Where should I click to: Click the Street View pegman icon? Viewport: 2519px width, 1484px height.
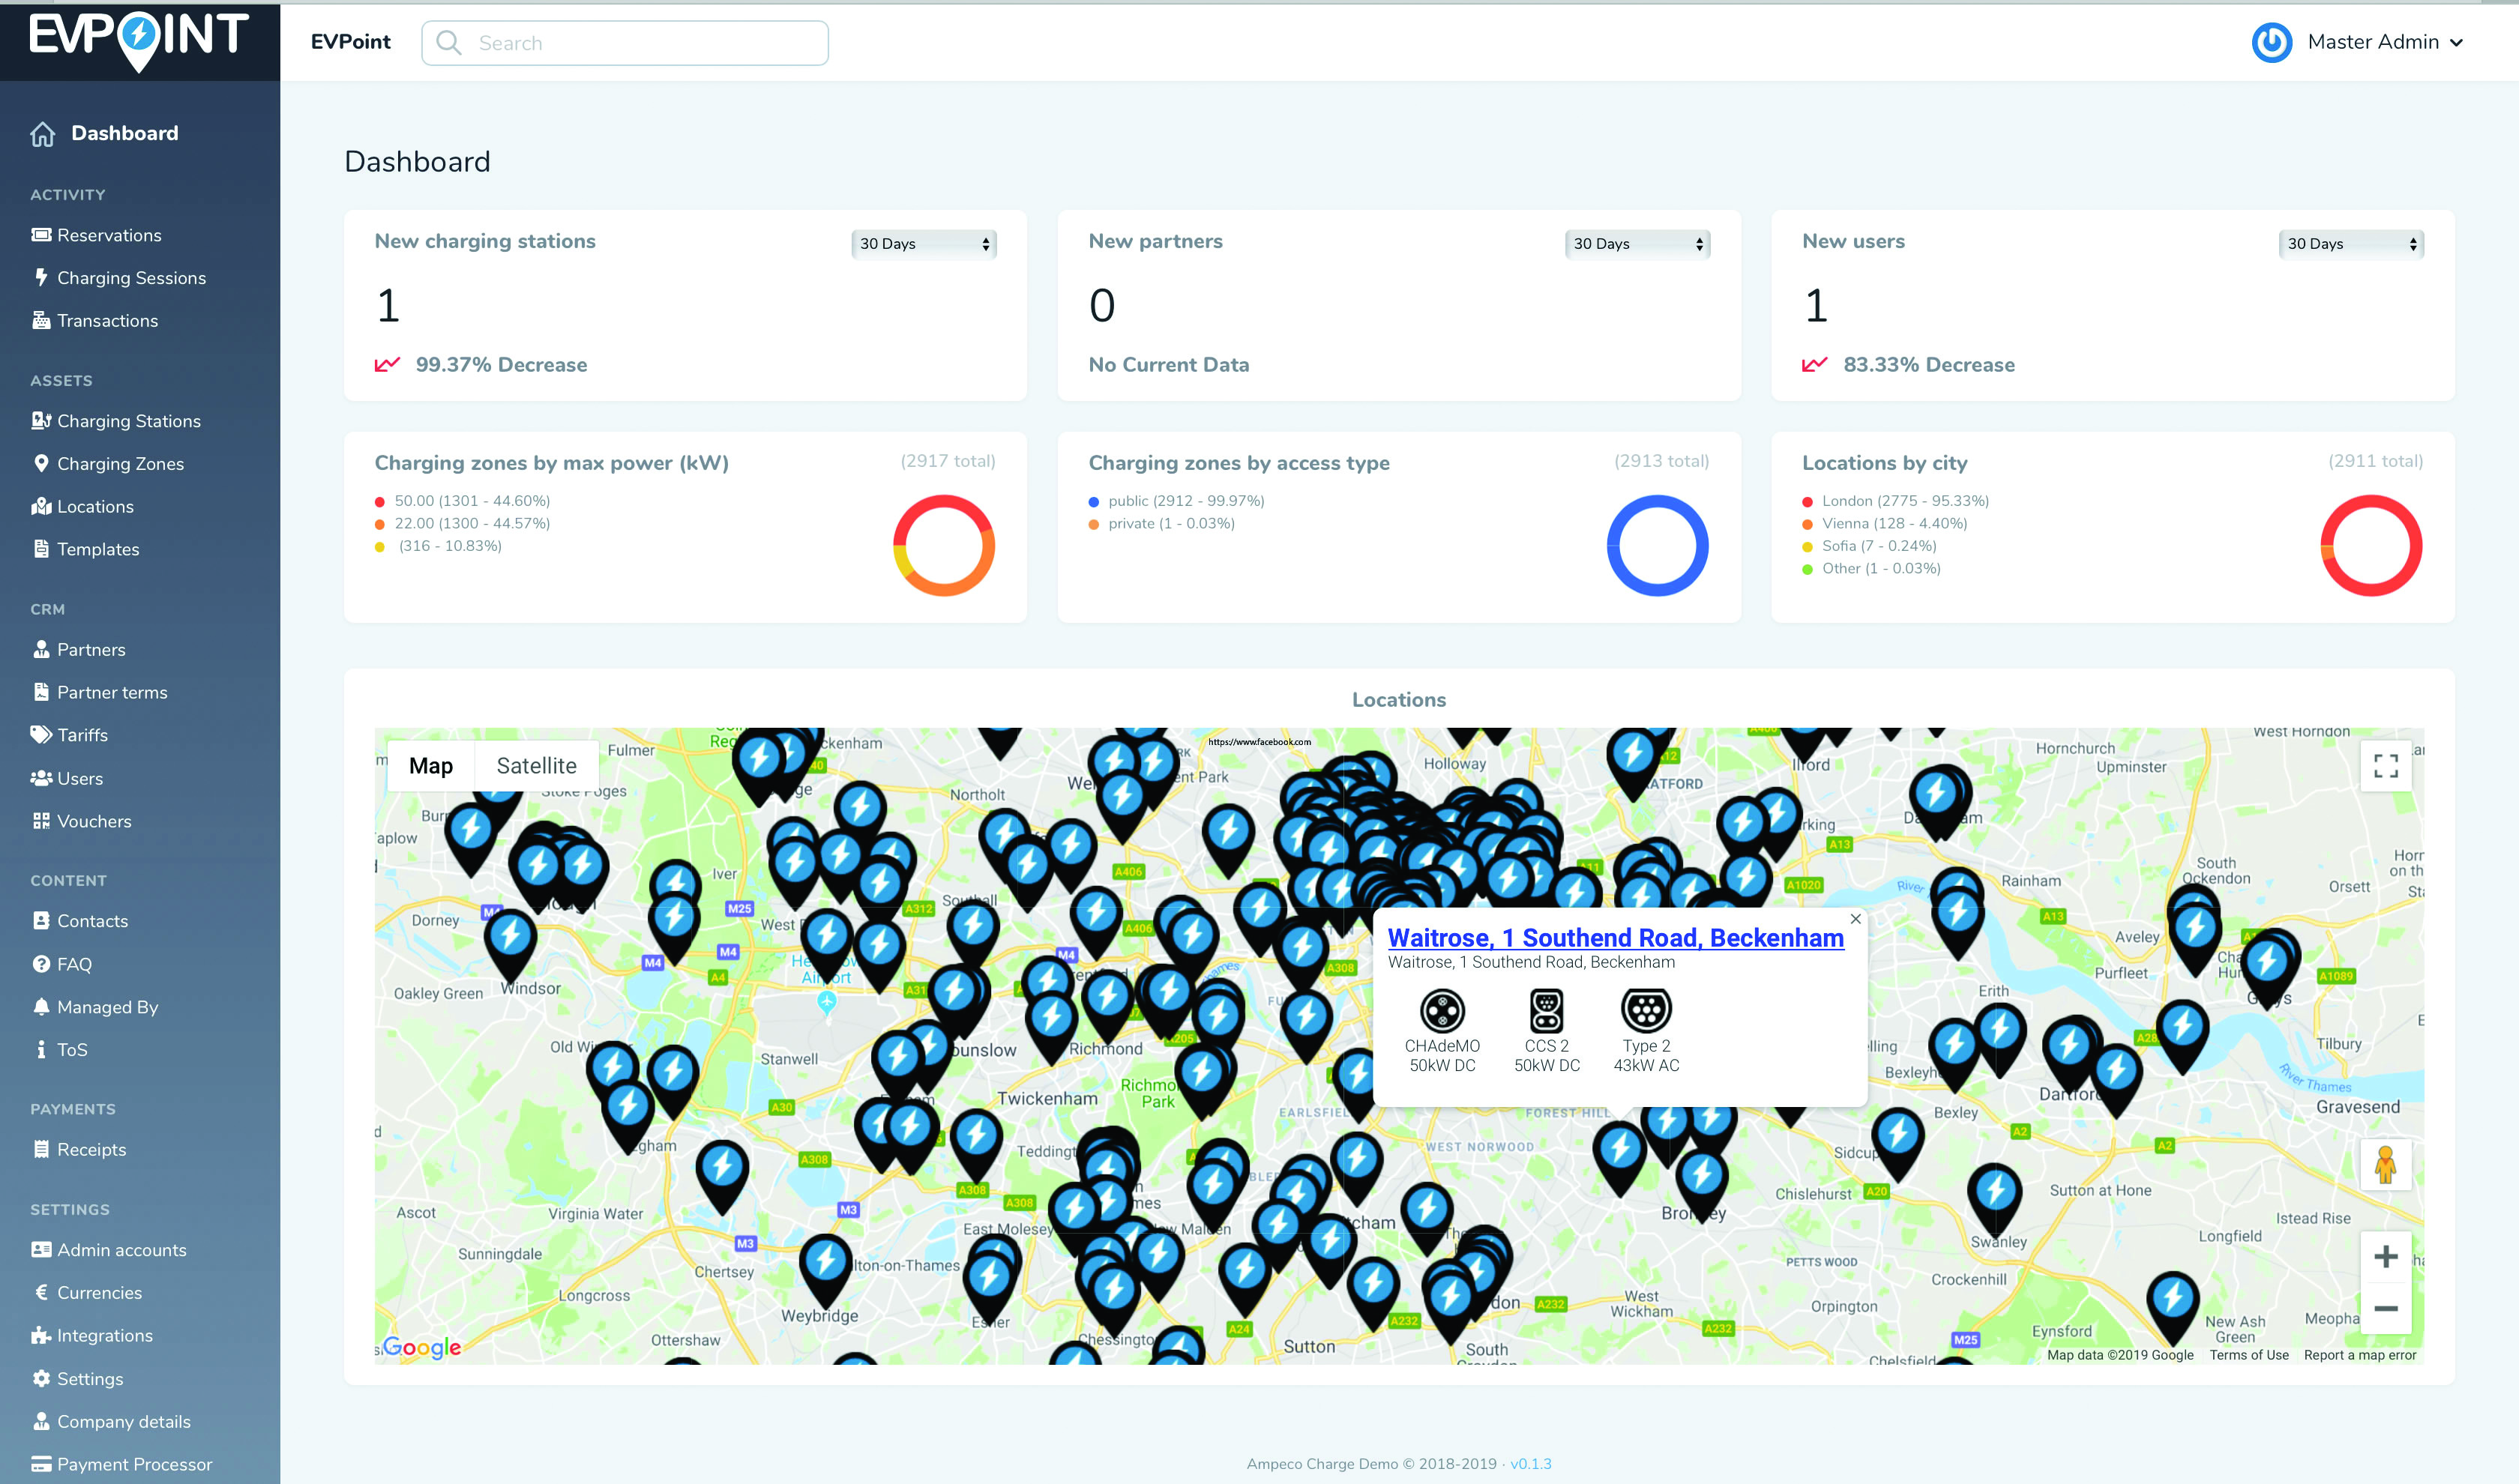pos(2385,1165)
